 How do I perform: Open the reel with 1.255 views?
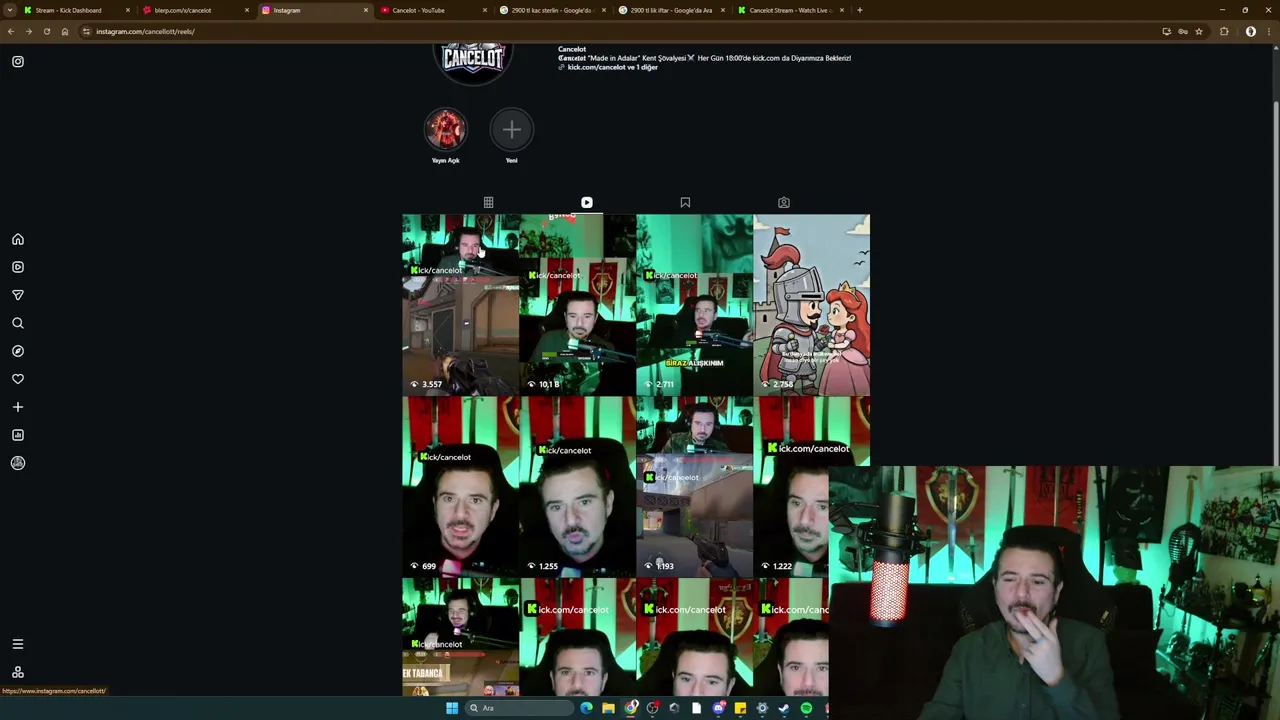pos(577,486)
